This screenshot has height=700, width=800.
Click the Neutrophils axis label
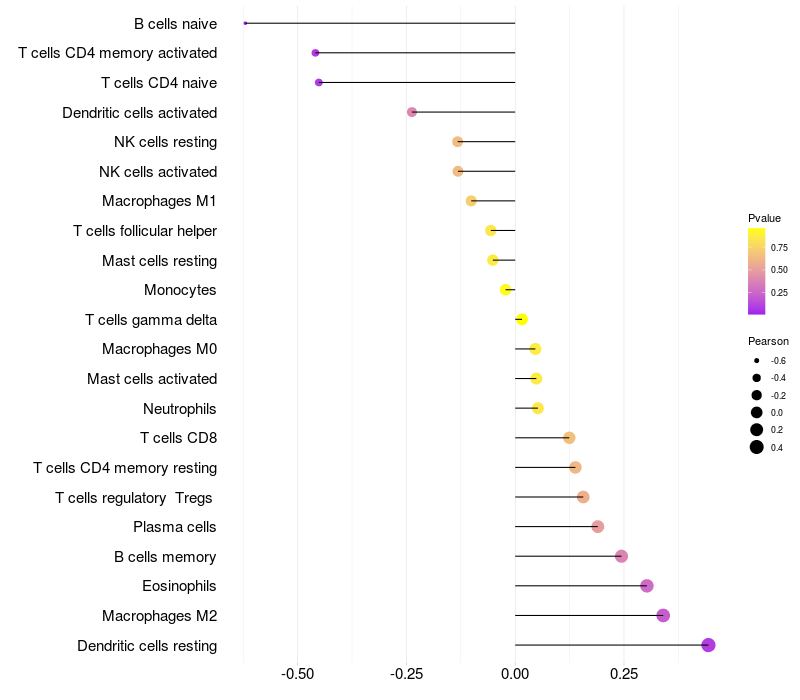180,409
